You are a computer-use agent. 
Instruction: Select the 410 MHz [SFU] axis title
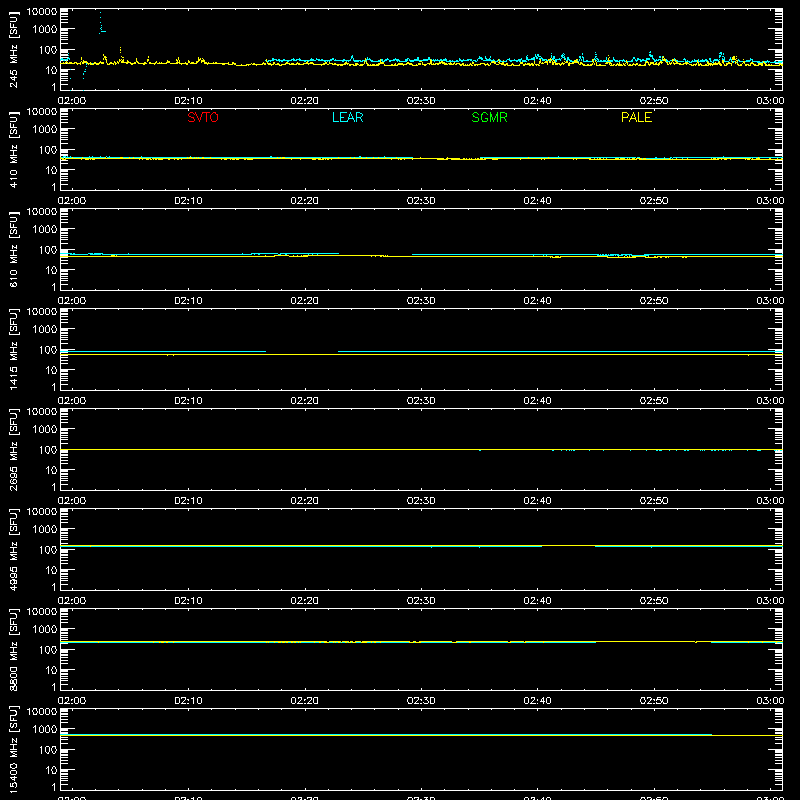(13, 149)
